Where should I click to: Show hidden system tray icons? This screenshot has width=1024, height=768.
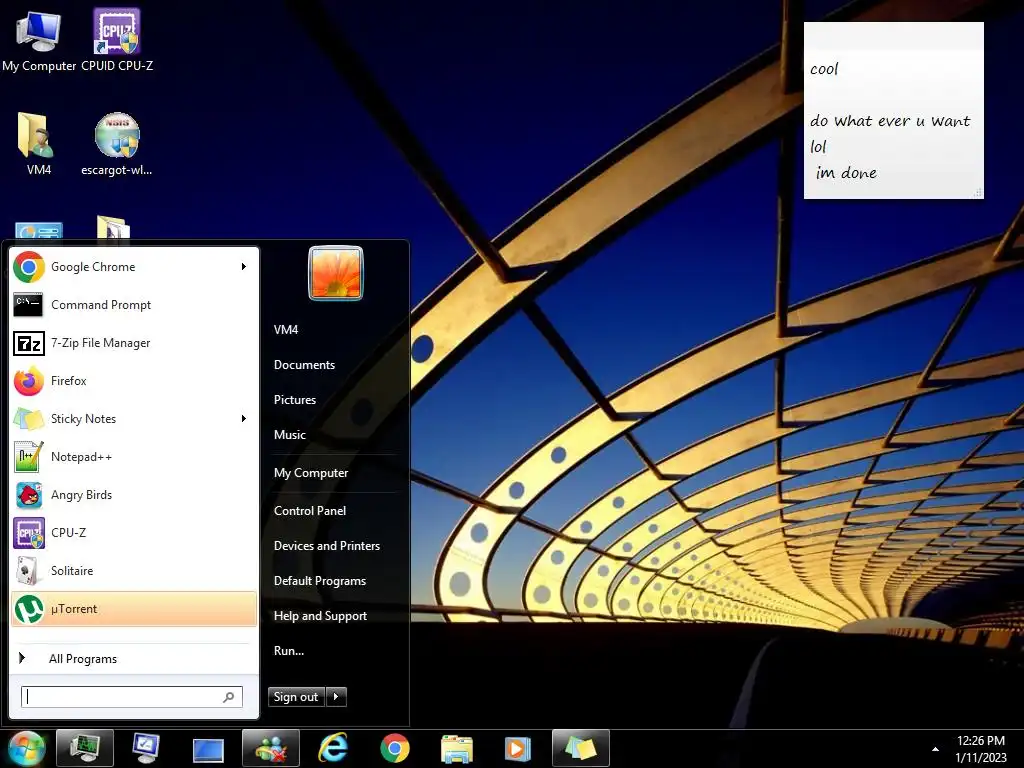(935, 749)
